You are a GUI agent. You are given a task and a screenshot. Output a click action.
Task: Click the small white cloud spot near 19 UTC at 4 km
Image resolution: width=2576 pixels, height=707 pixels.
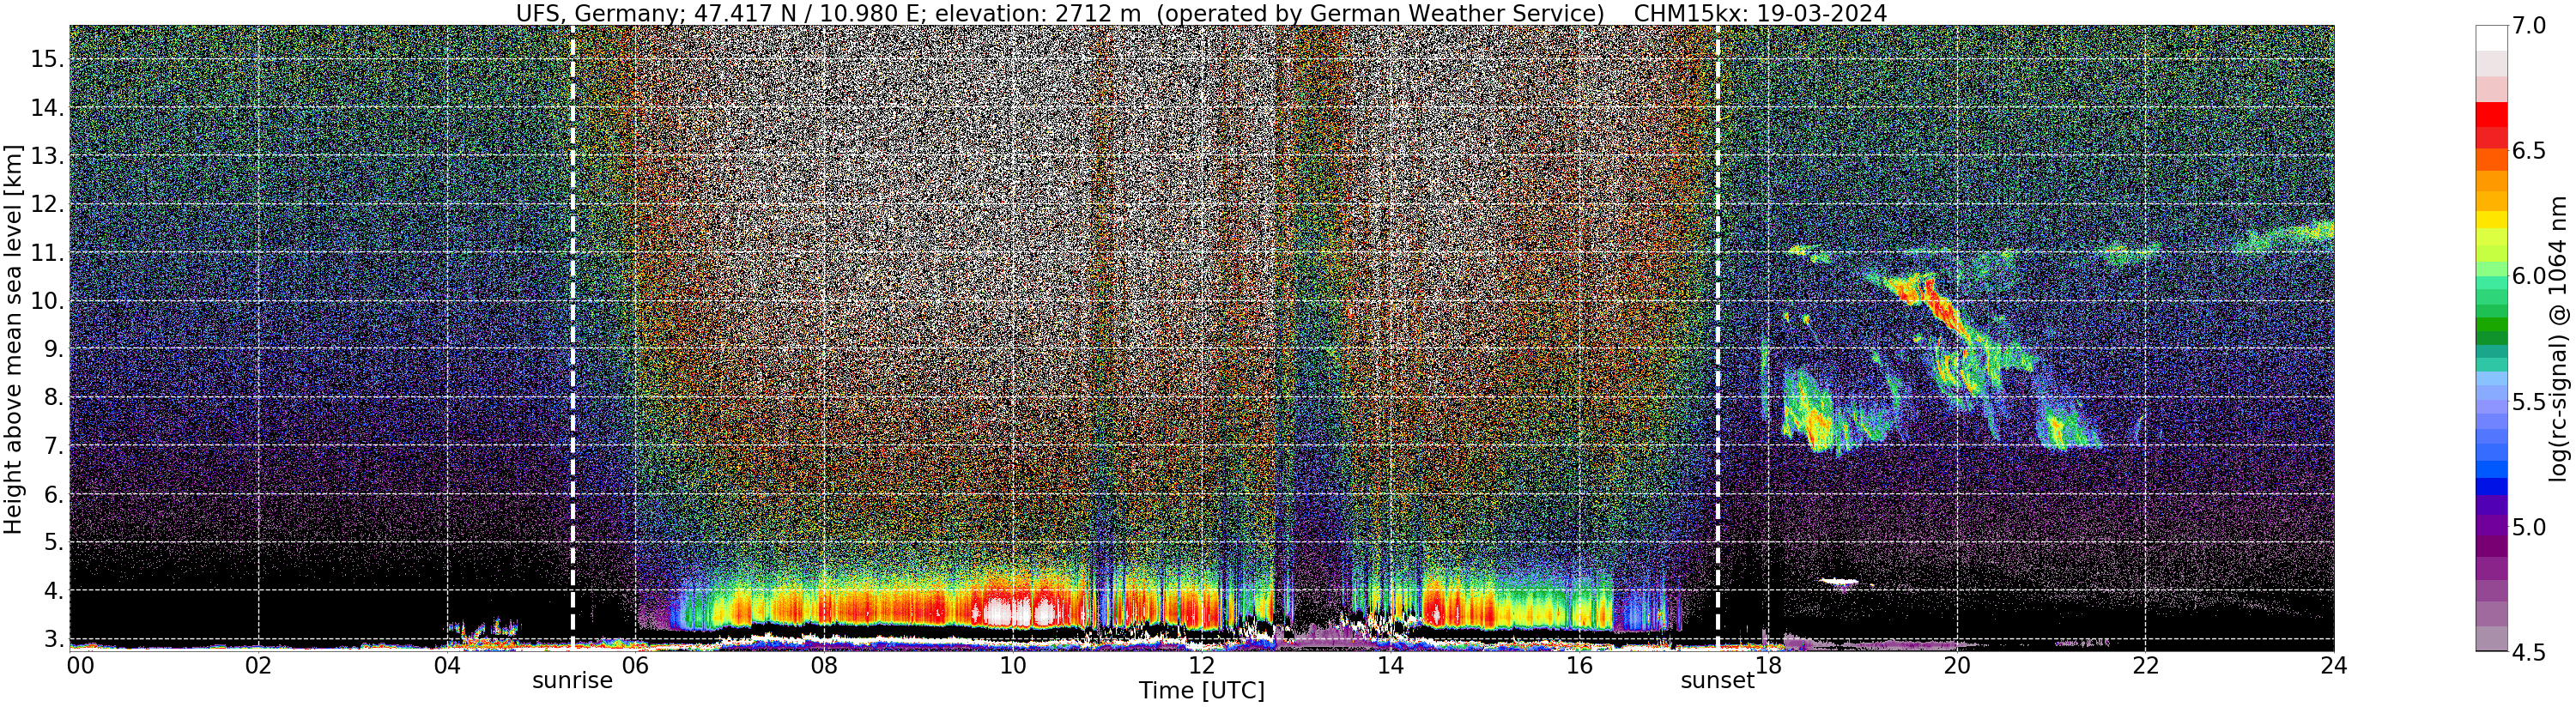(1838, 581)
